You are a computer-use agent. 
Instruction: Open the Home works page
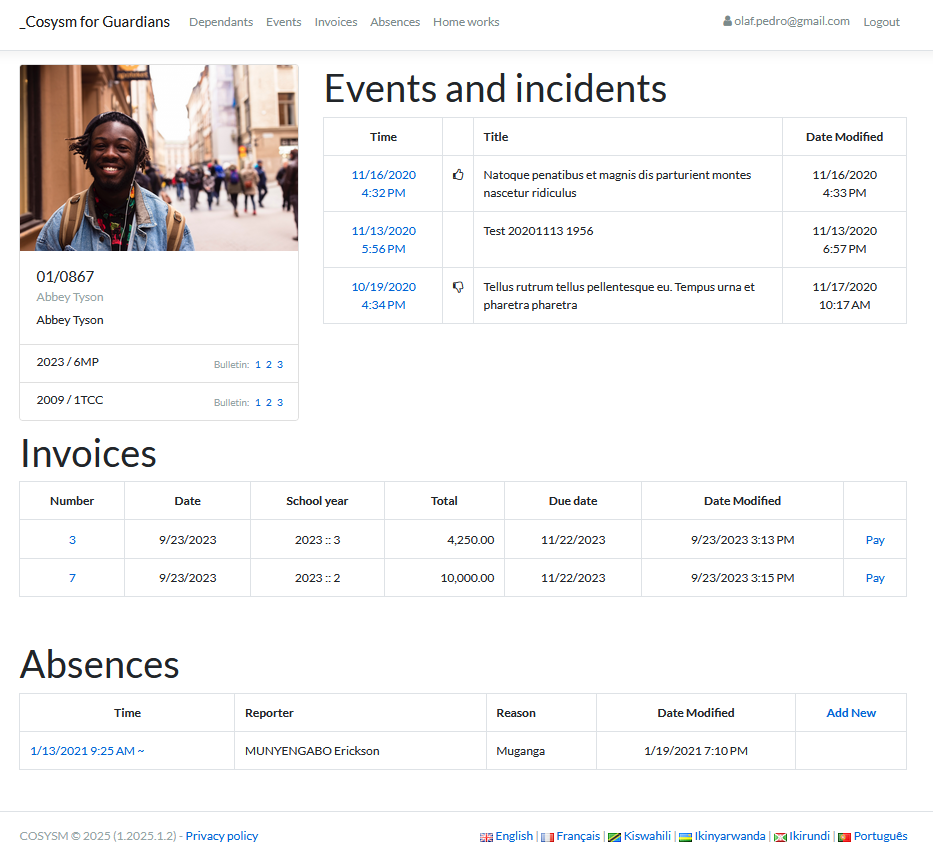tap(466, 22)
